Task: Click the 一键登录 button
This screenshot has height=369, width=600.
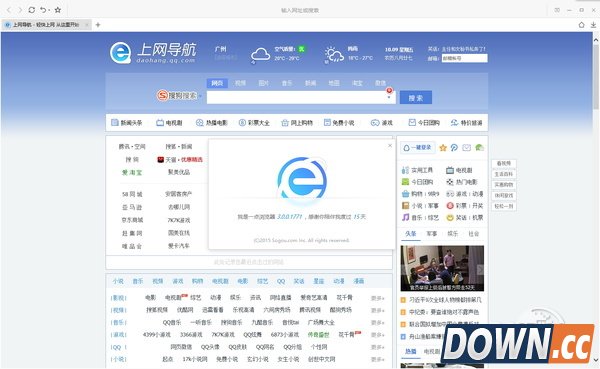Action: pos(417,148)
